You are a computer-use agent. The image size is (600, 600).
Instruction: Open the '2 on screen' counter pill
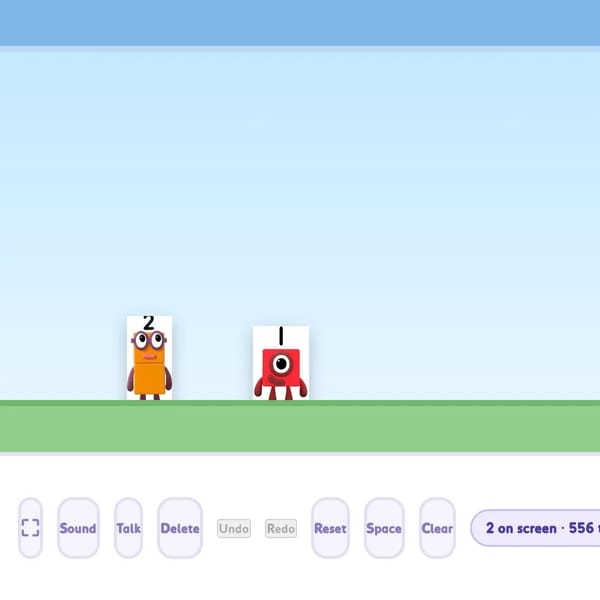(536, 528)
